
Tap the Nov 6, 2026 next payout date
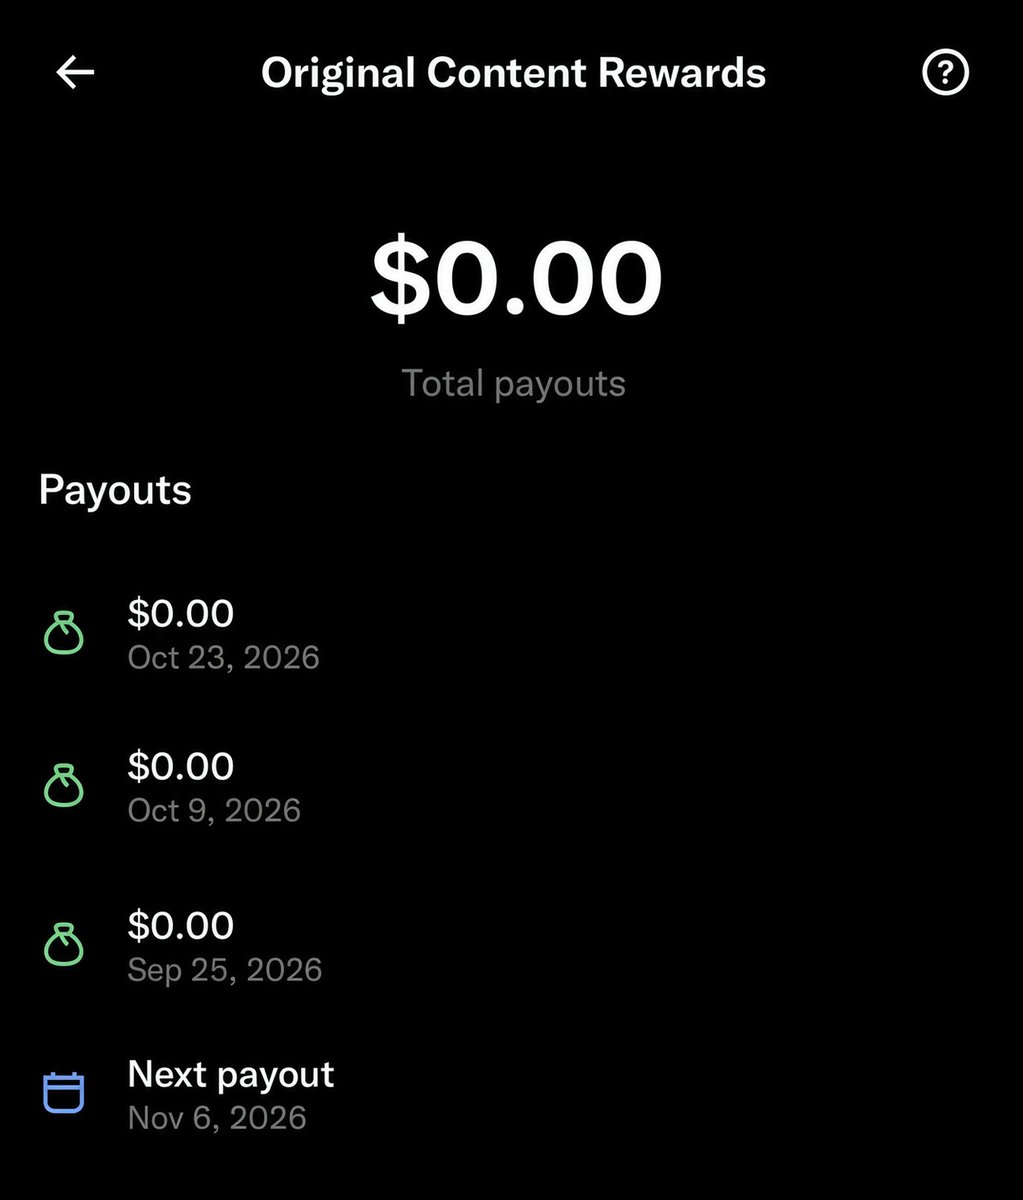(217, 1117)
